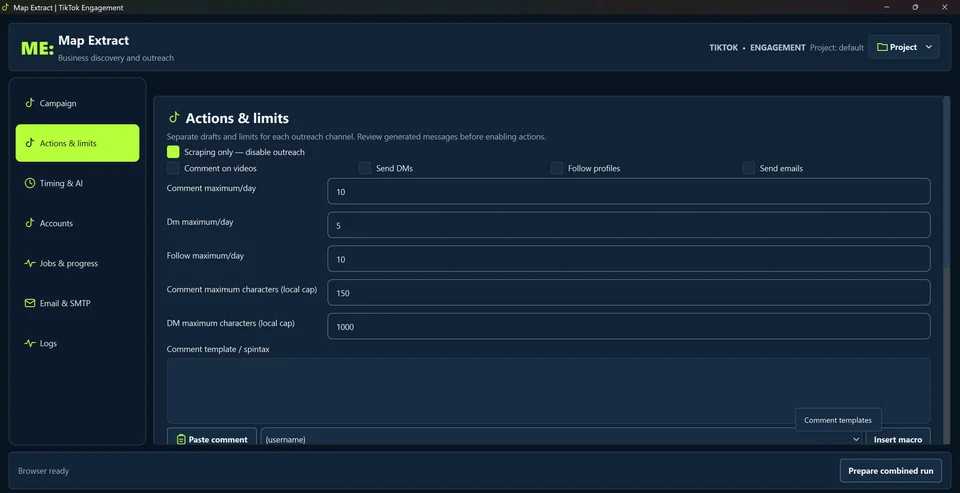Select the Actions & limits sidebar tab
This screenshot has width=960, height=493.
[77, 143]
